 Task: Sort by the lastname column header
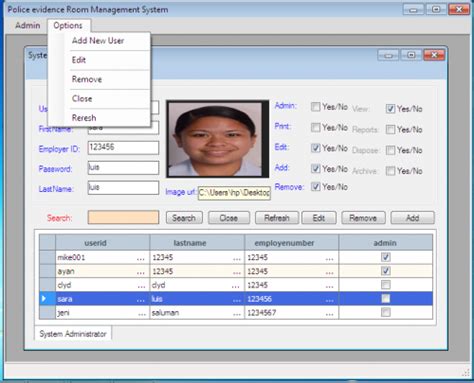pos(197,243)
